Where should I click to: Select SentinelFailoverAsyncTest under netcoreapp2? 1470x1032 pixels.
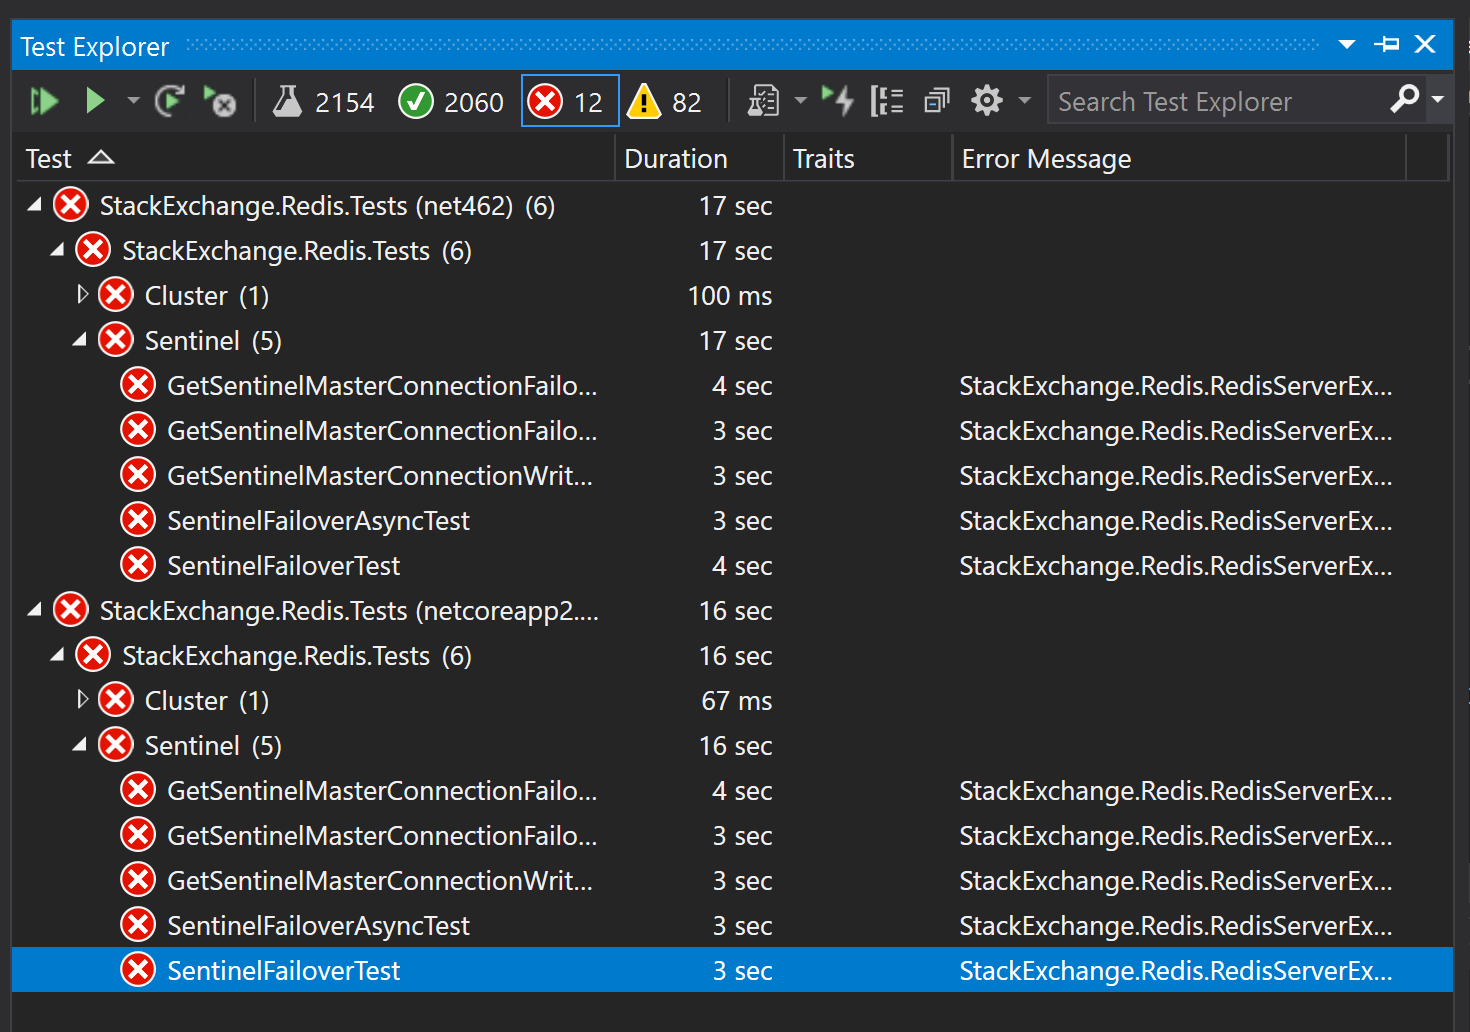732,926
